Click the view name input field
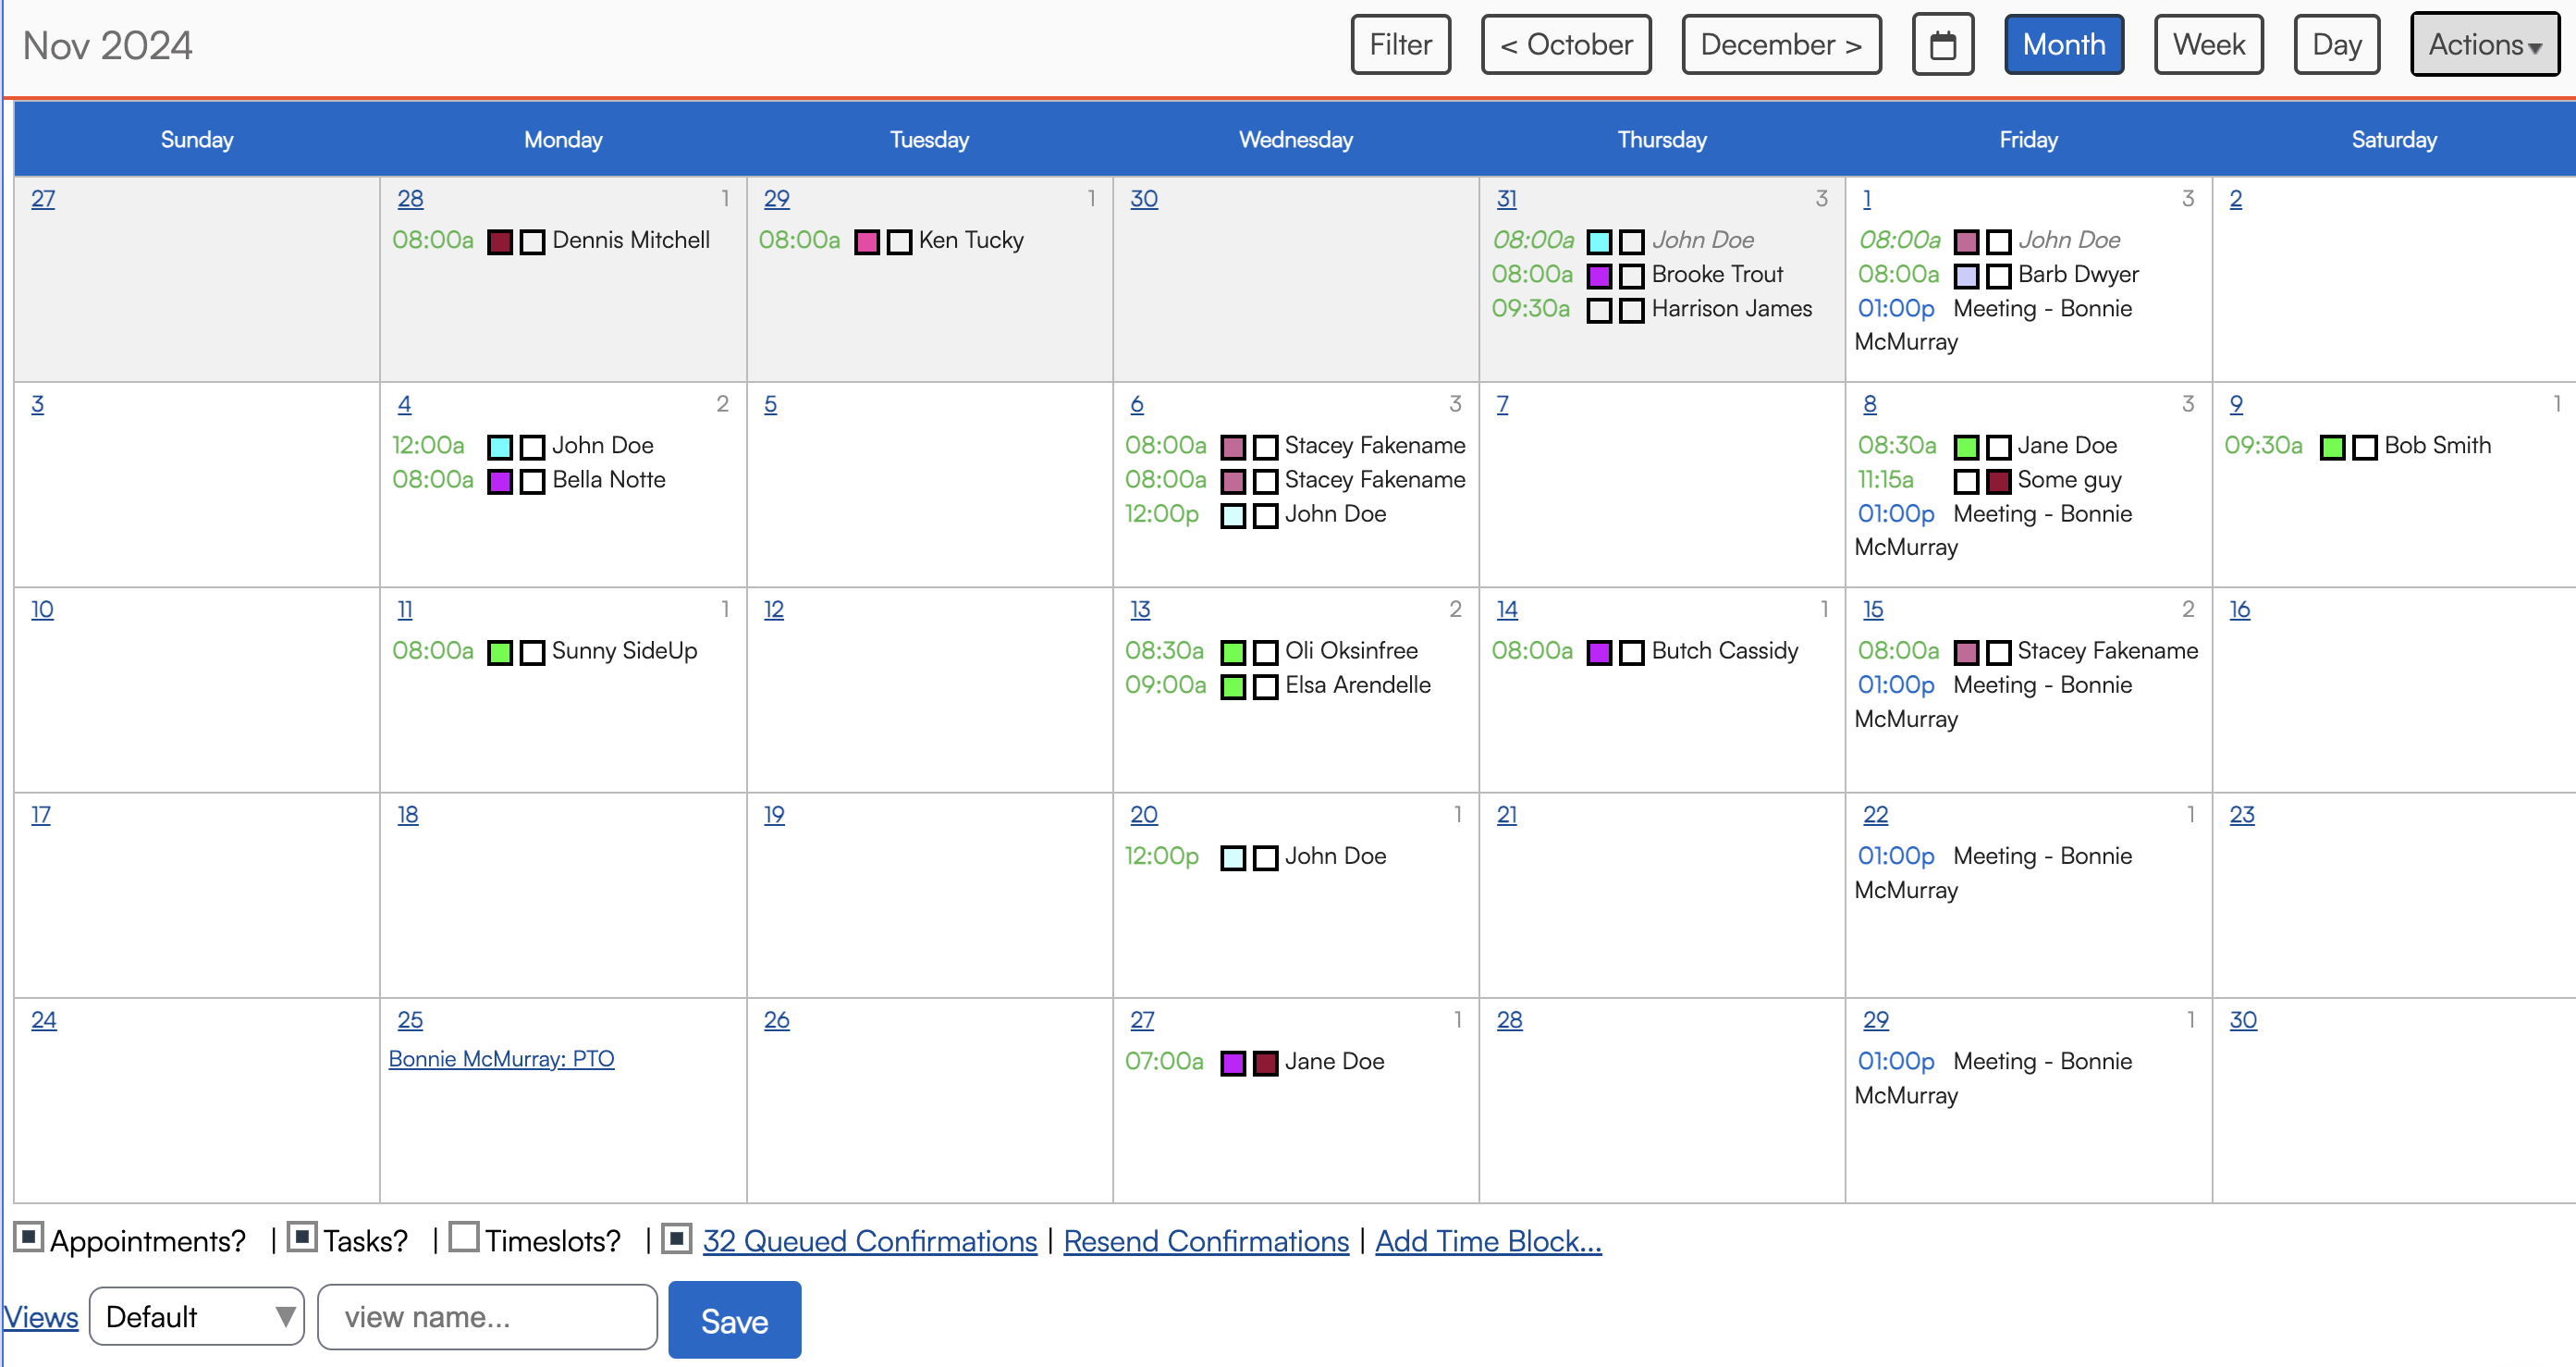The height and width of the screenshot is (1367, 2576). coord(487,1317)
